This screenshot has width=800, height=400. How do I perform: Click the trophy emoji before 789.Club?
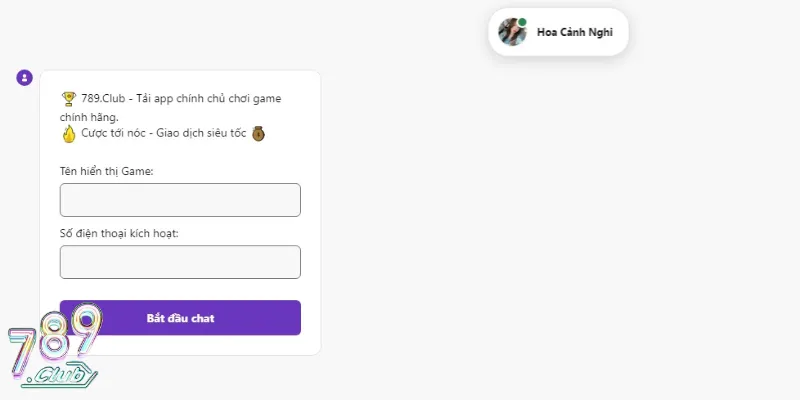point(68,99)
